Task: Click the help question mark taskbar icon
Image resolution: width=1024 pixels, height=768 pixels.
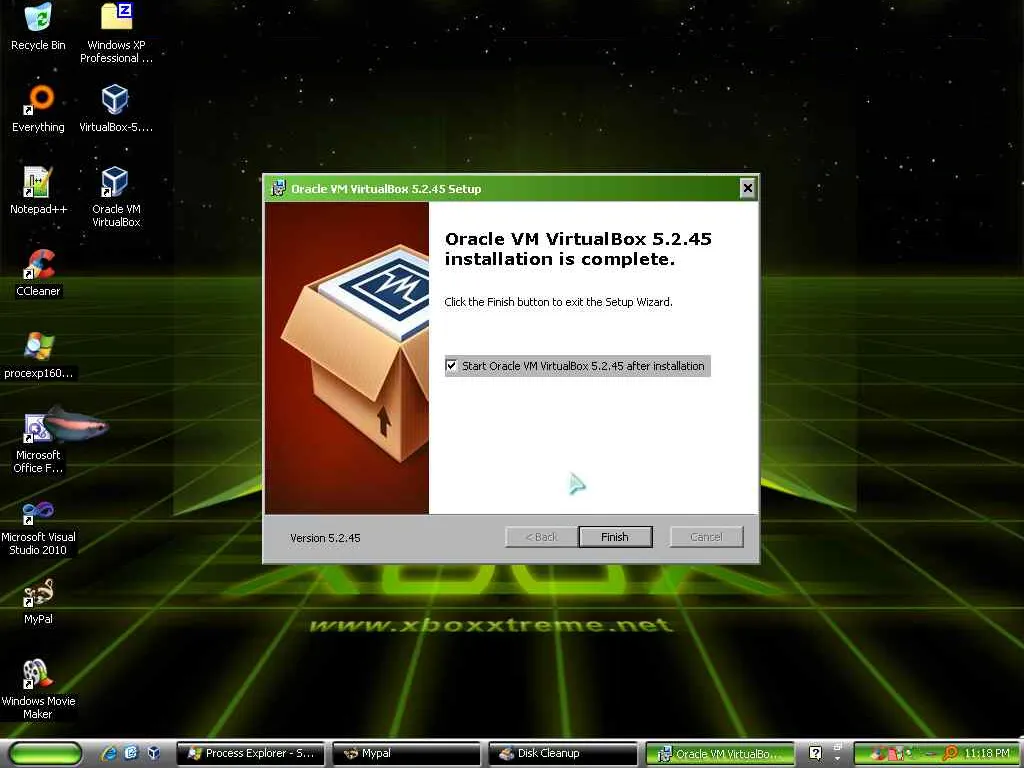Action: (815, 754)
